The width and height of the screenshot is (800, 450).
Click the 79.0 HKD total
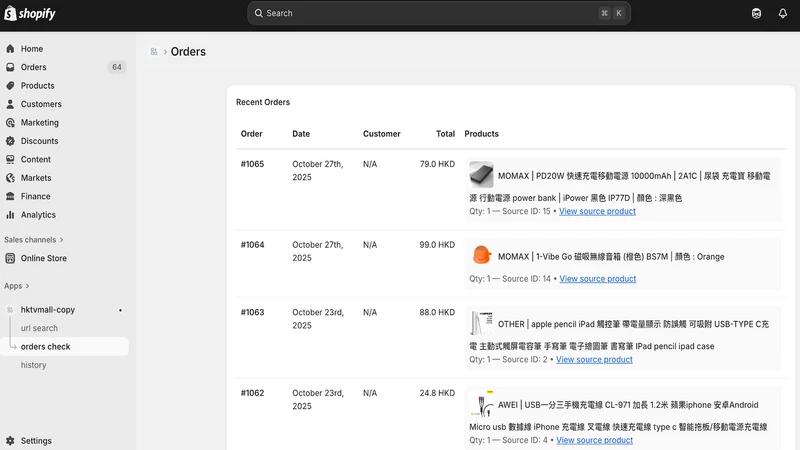437,164
